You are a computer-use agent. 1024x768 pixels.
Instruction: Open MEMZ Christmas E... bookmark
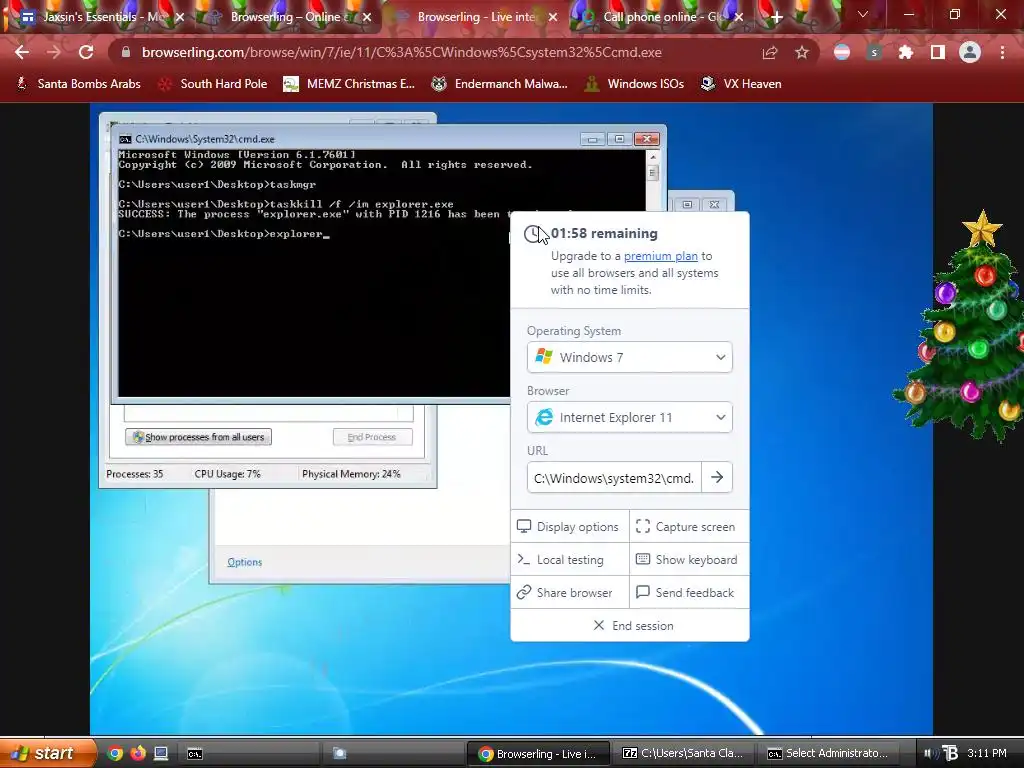pos(349,84)
